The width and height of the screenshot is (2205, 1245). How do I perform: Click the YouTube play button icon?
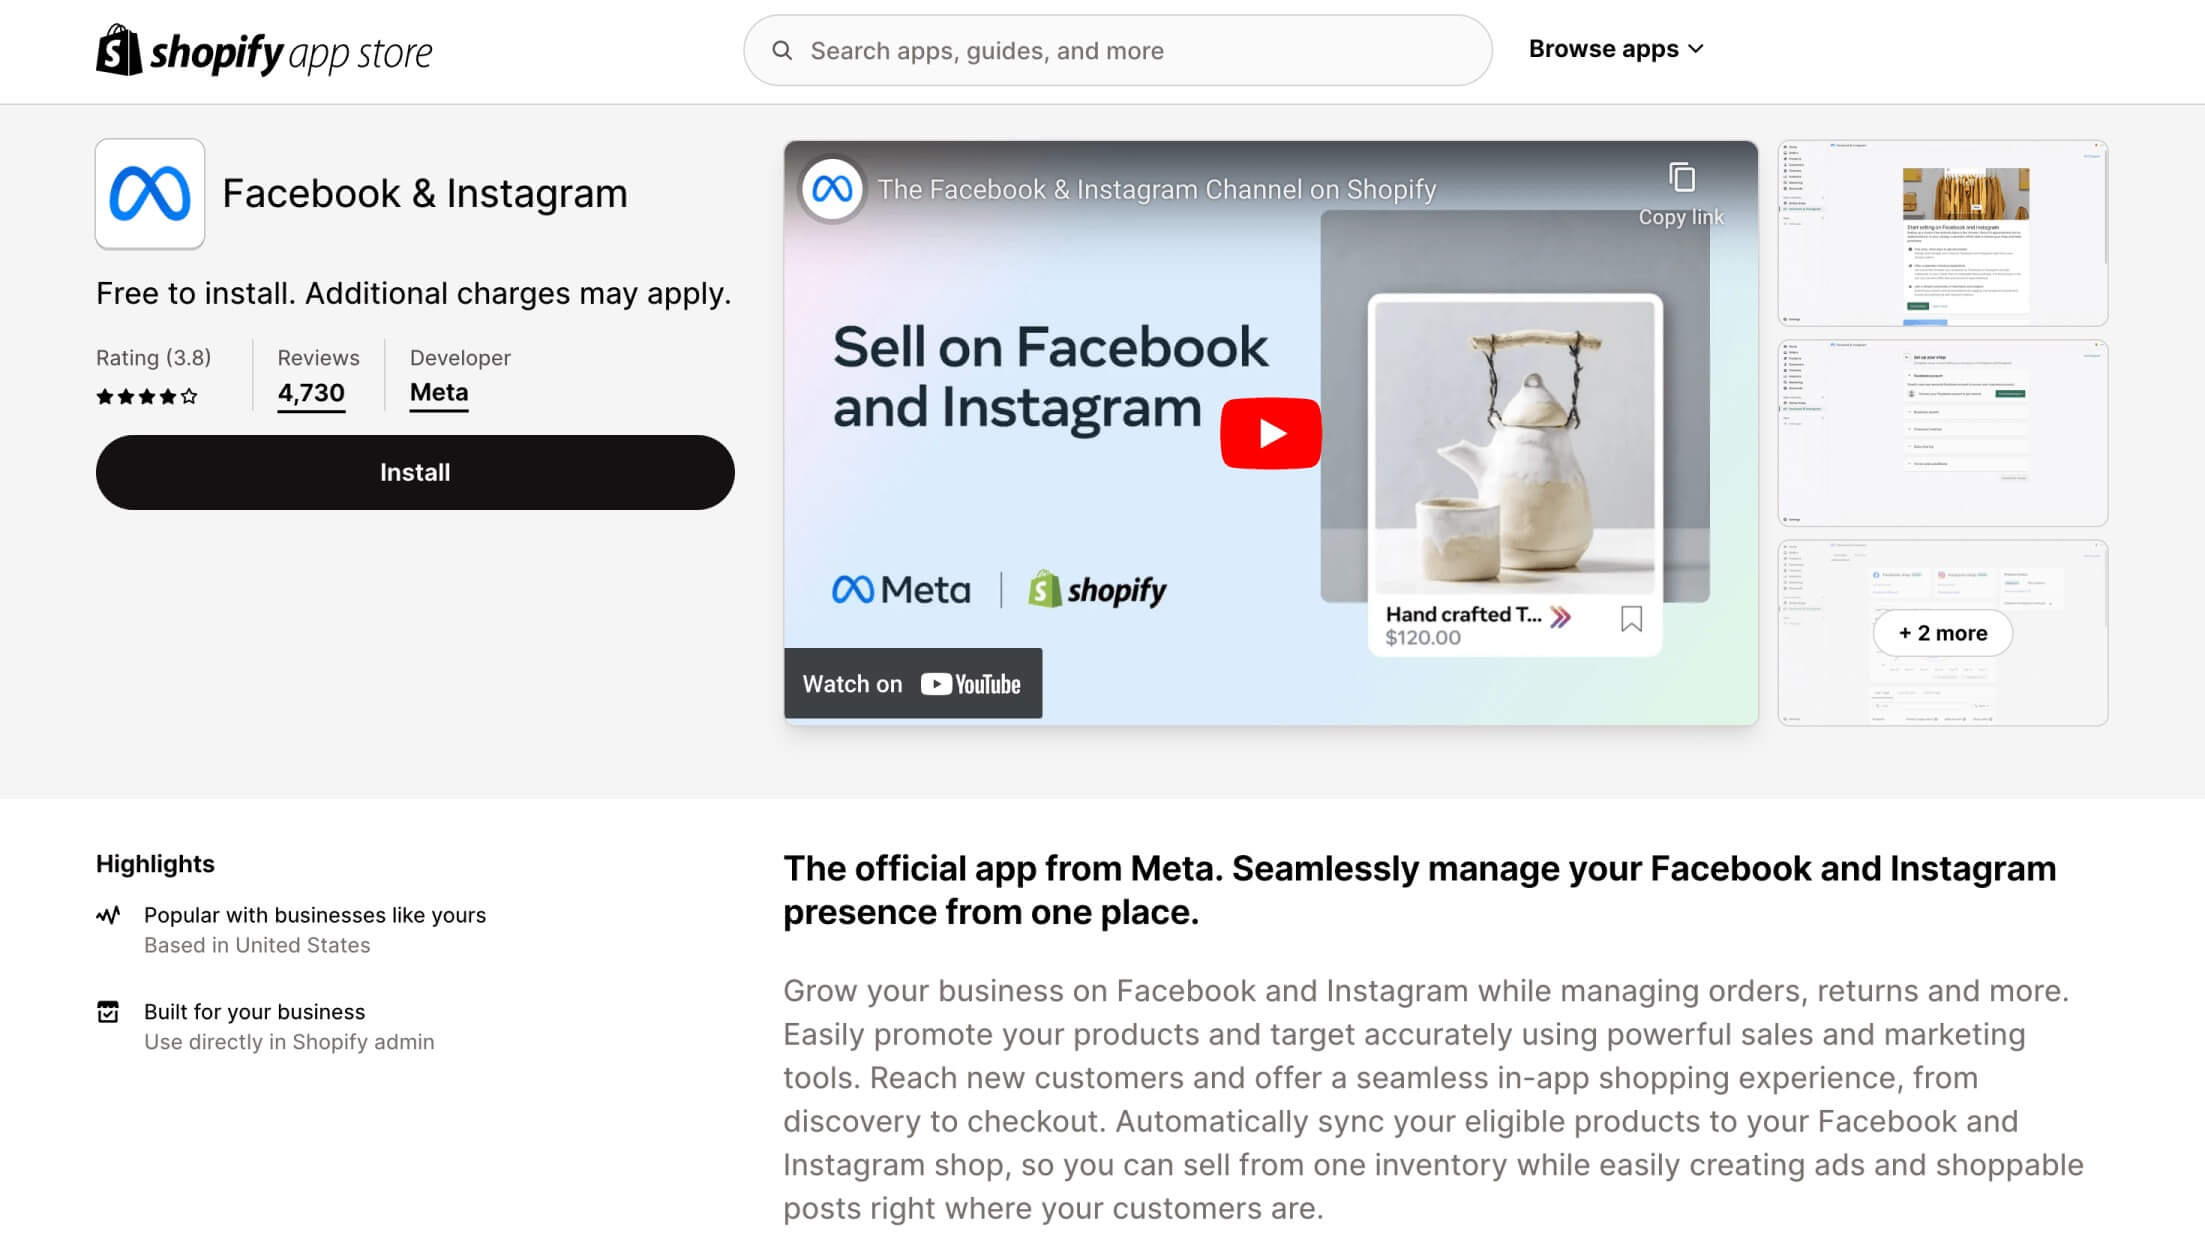1269,433
